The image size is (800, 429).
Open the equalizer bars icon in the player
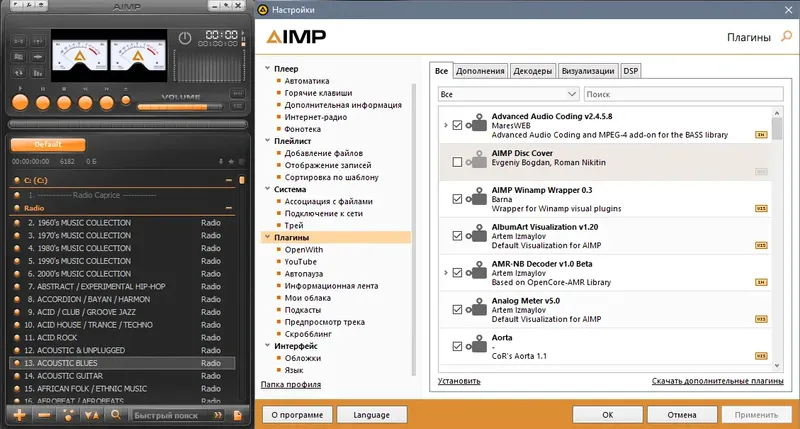pyautogui.click(x=38, y=72)
